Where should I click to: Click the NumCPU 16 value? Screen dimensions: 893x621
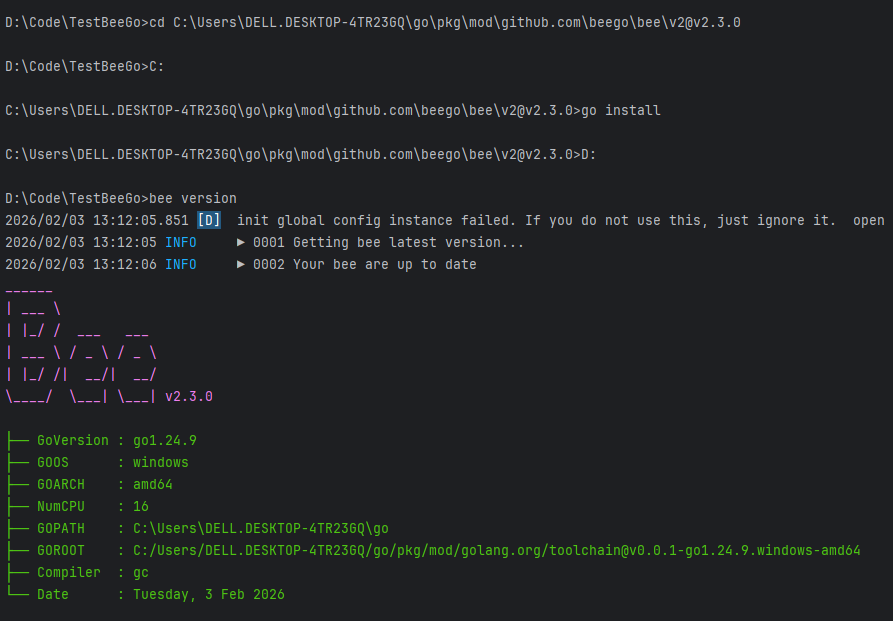pyautogui.click(x=141, y=506)
